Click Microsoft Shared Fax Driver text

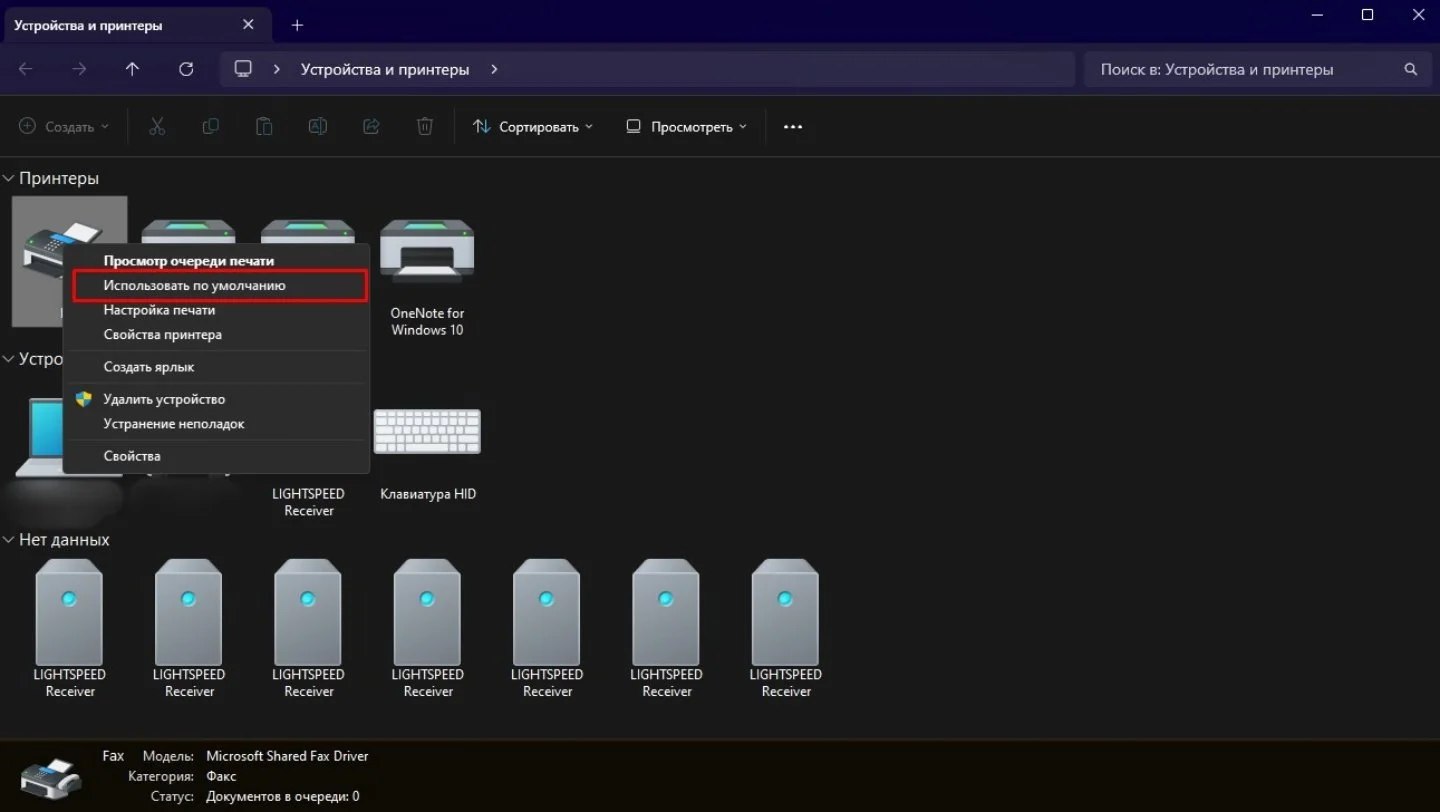point(287,756)
